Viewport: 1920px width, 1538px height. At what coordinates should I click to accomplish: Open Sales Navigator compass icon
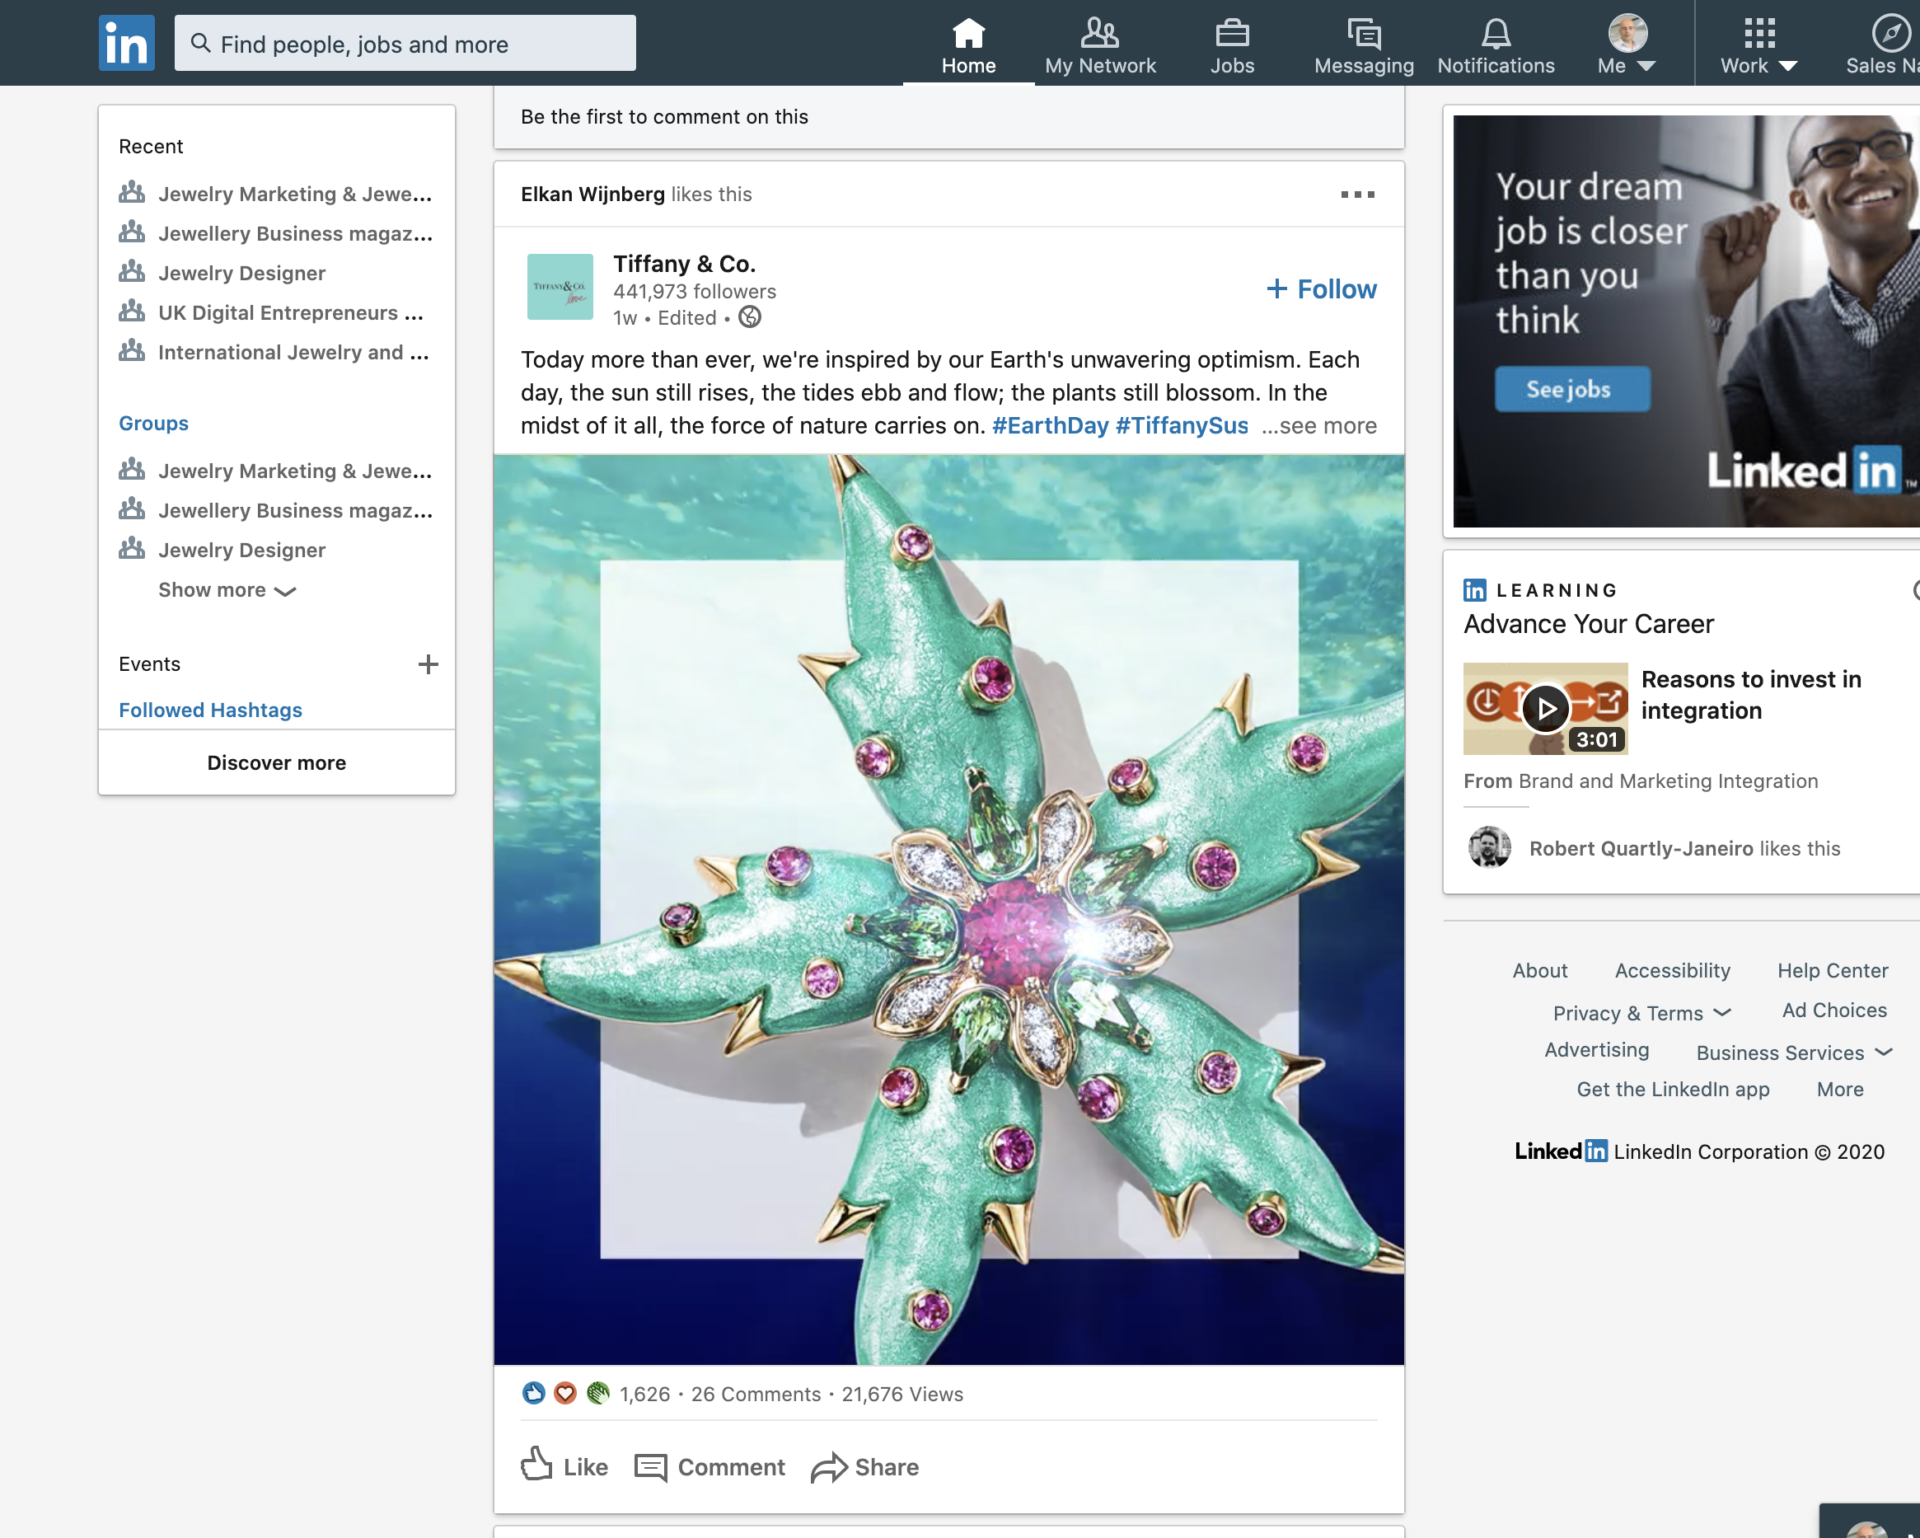pos(1889,34)
